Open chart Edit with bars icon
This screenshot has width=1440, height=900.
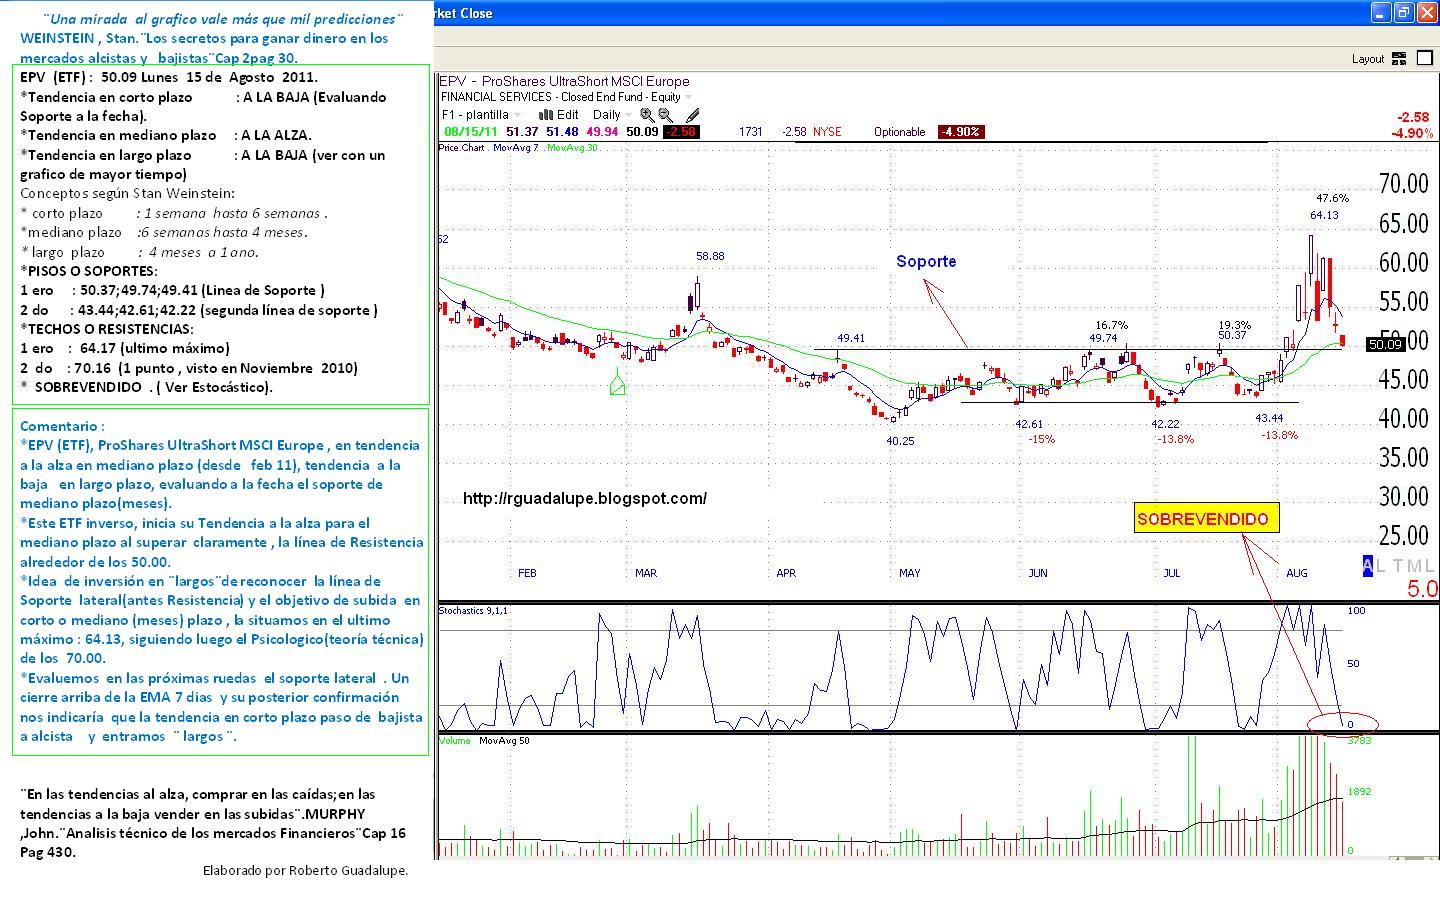click(558, 115)
